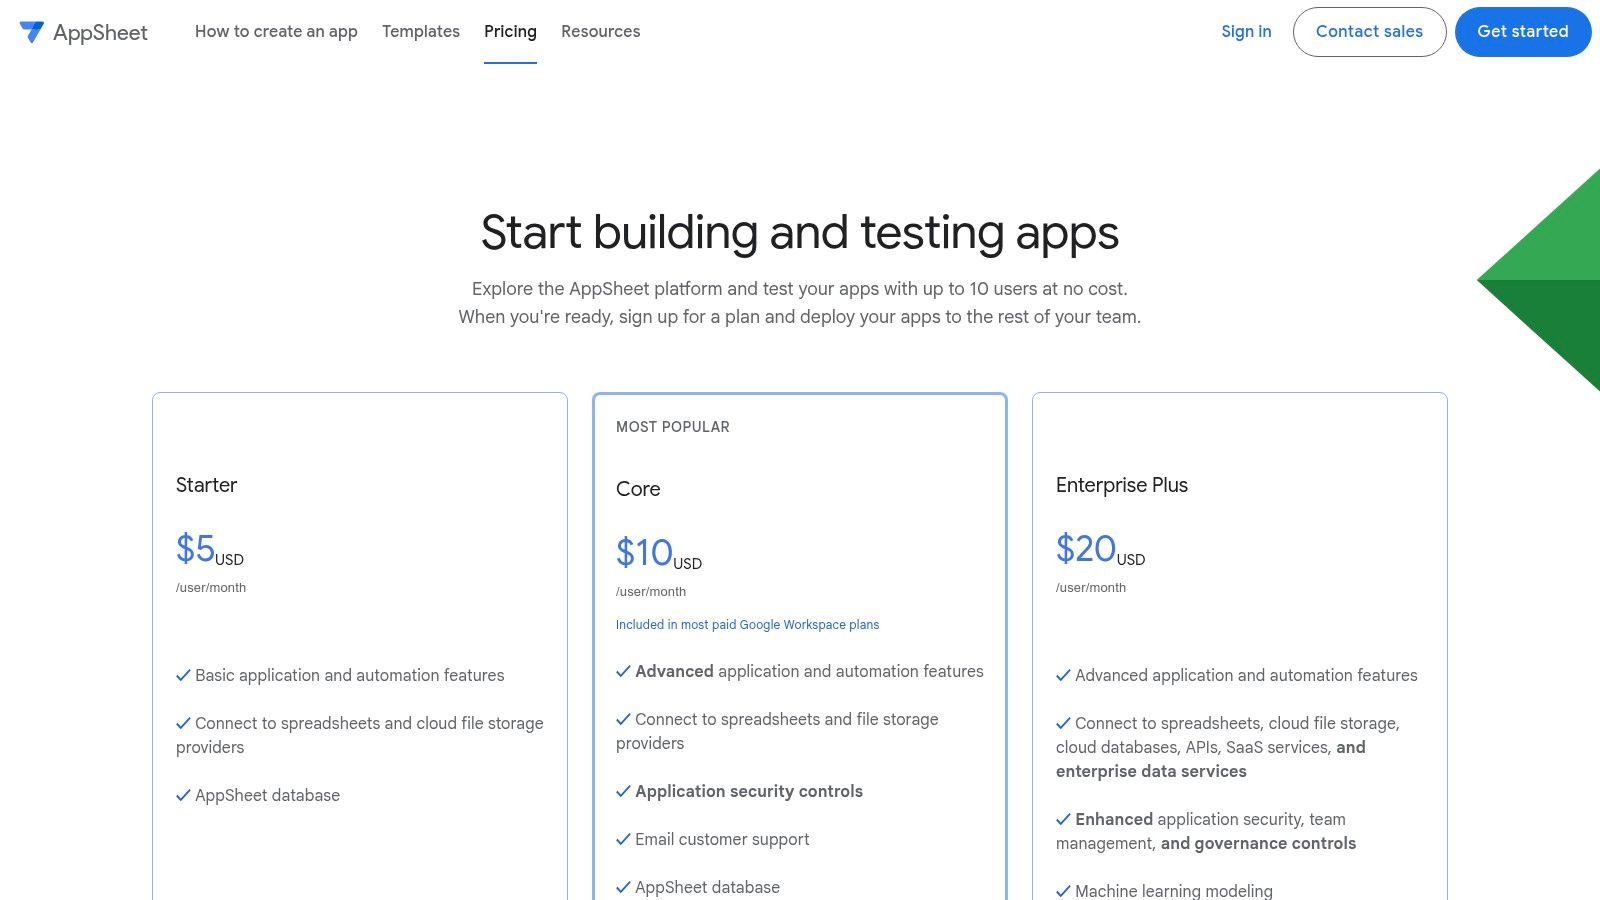Image resolution: width=1600 pixels, height=900 pixels.
Task: Select the Core "MOST POPULAR" pricing card
Action: click(799, 490)
